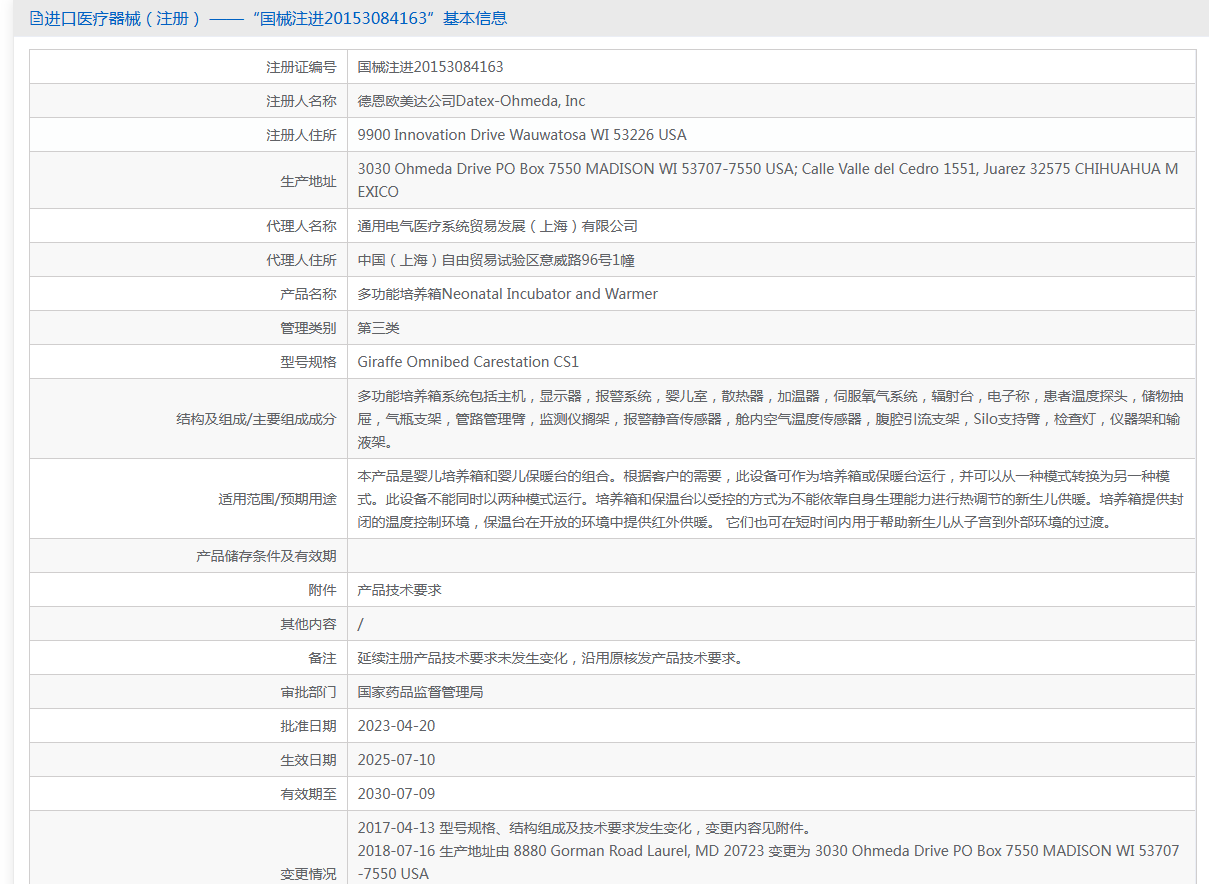Screen dimensions: 1209x884
Task: Click the 生效日期 label
Action: click(x=308, y=760)
